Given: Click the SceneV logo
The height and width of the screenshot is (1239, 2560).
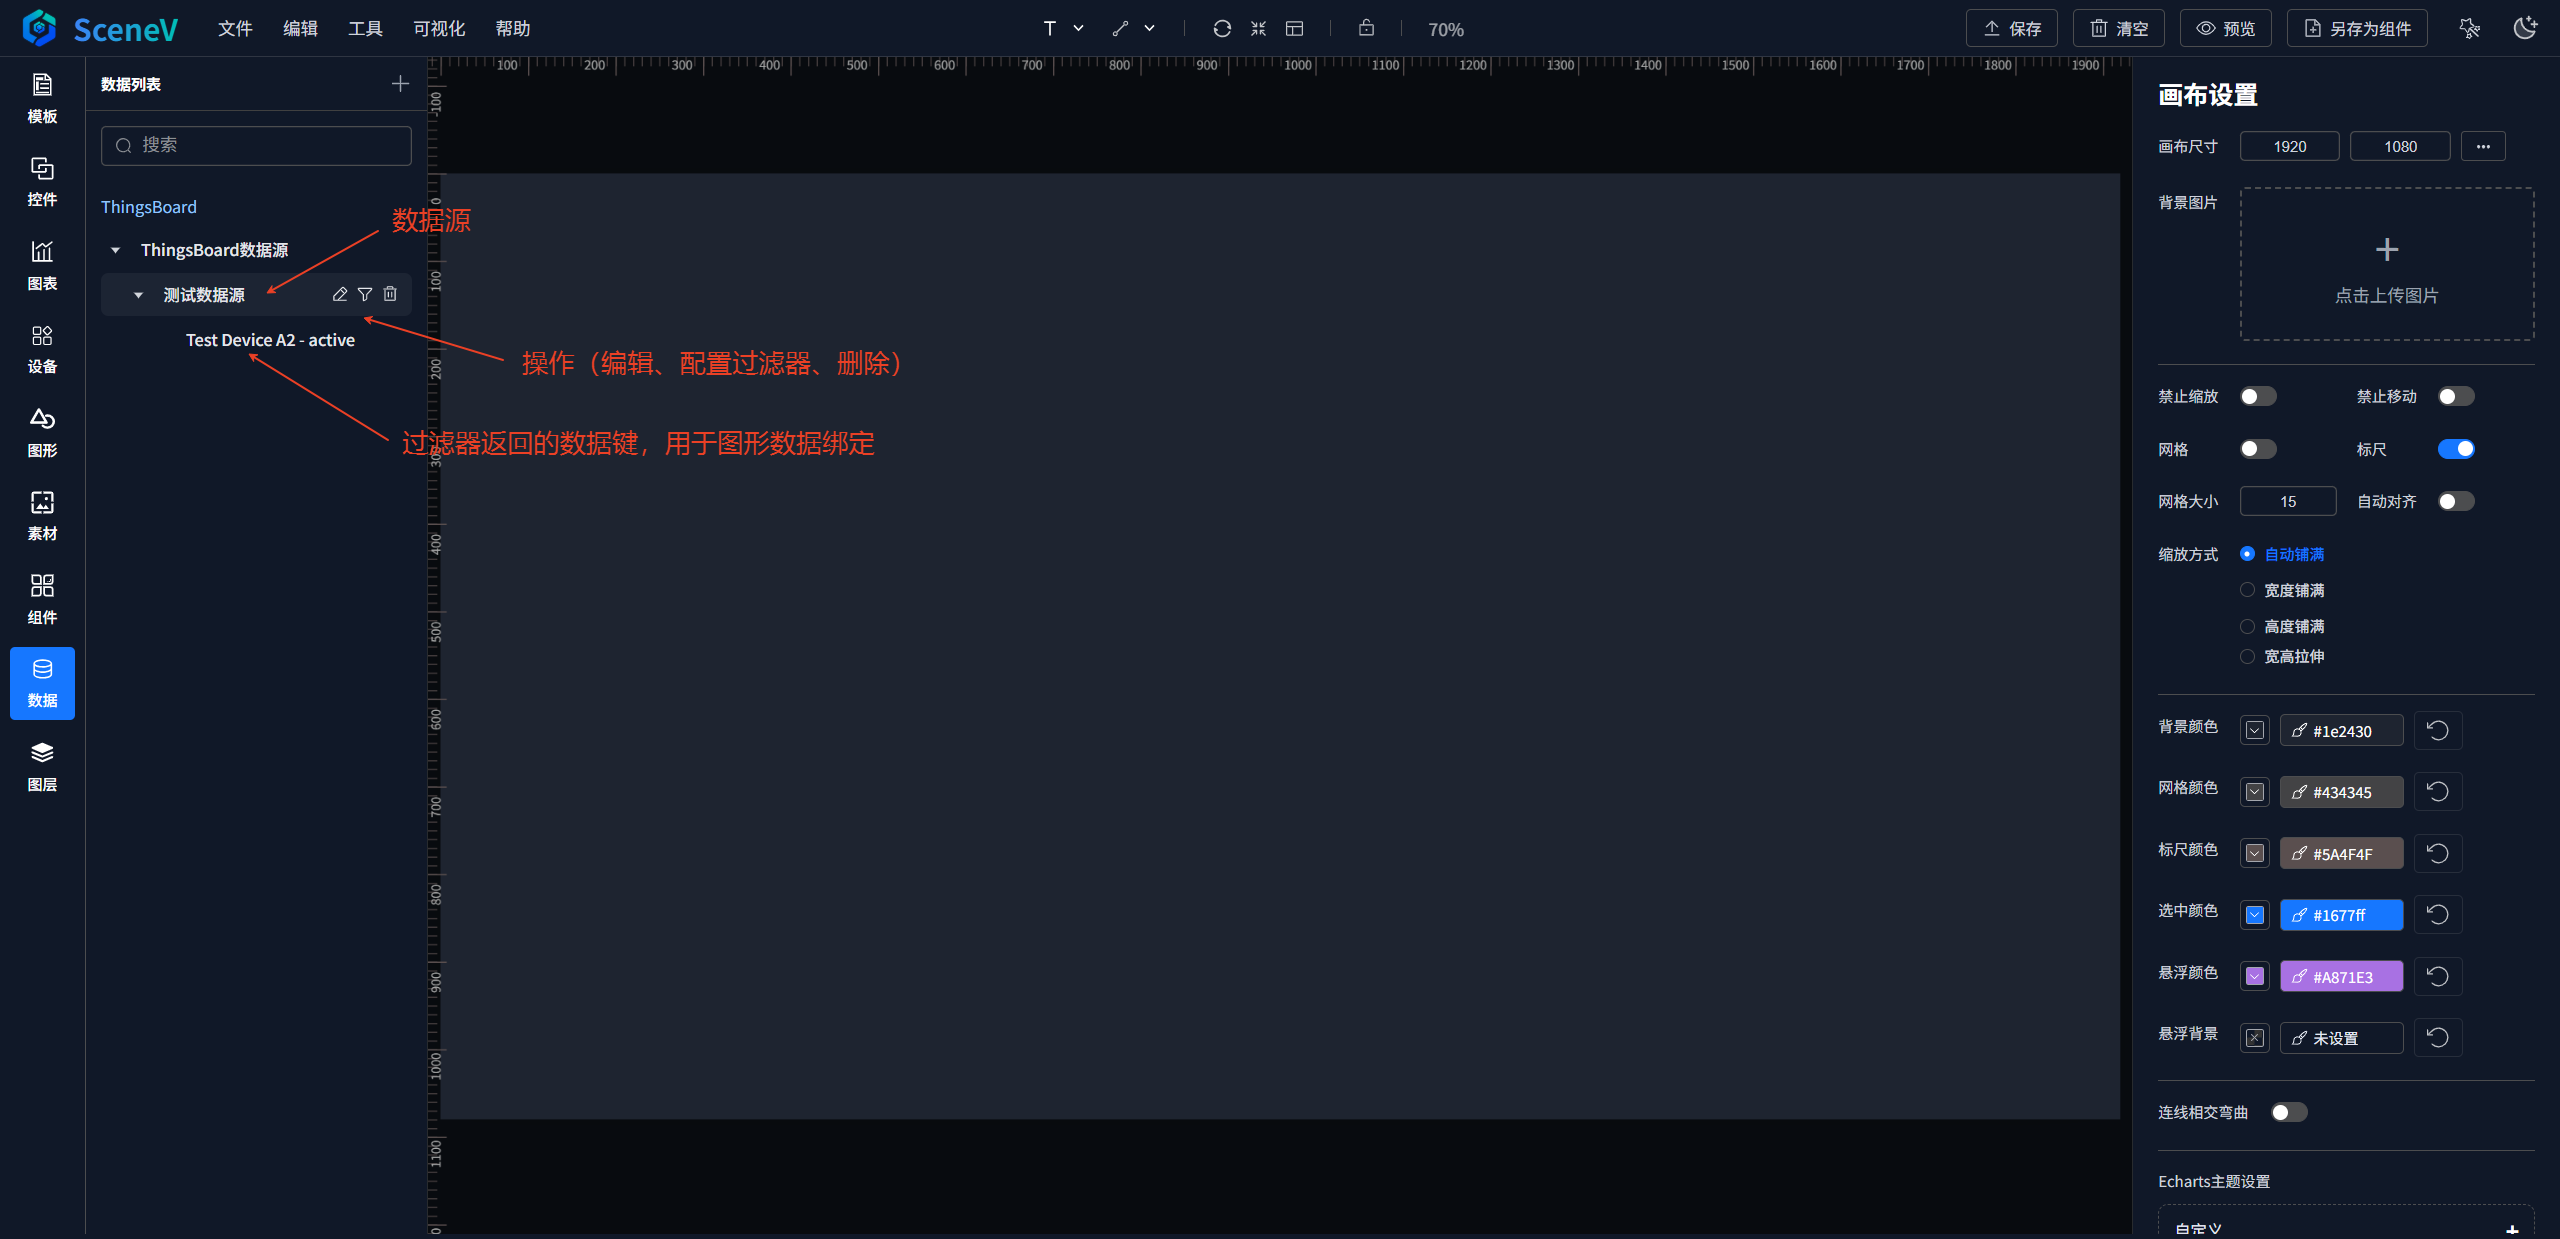Looking at the screenshot, I should (x=100, y=29).
